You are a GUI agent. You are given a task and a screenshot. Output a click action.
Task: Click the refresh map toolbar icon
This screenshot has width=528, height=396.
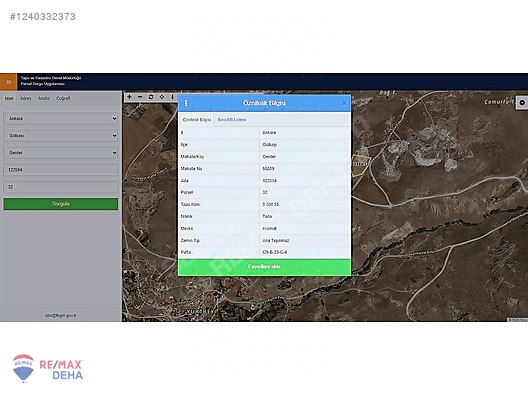[151, 97]
